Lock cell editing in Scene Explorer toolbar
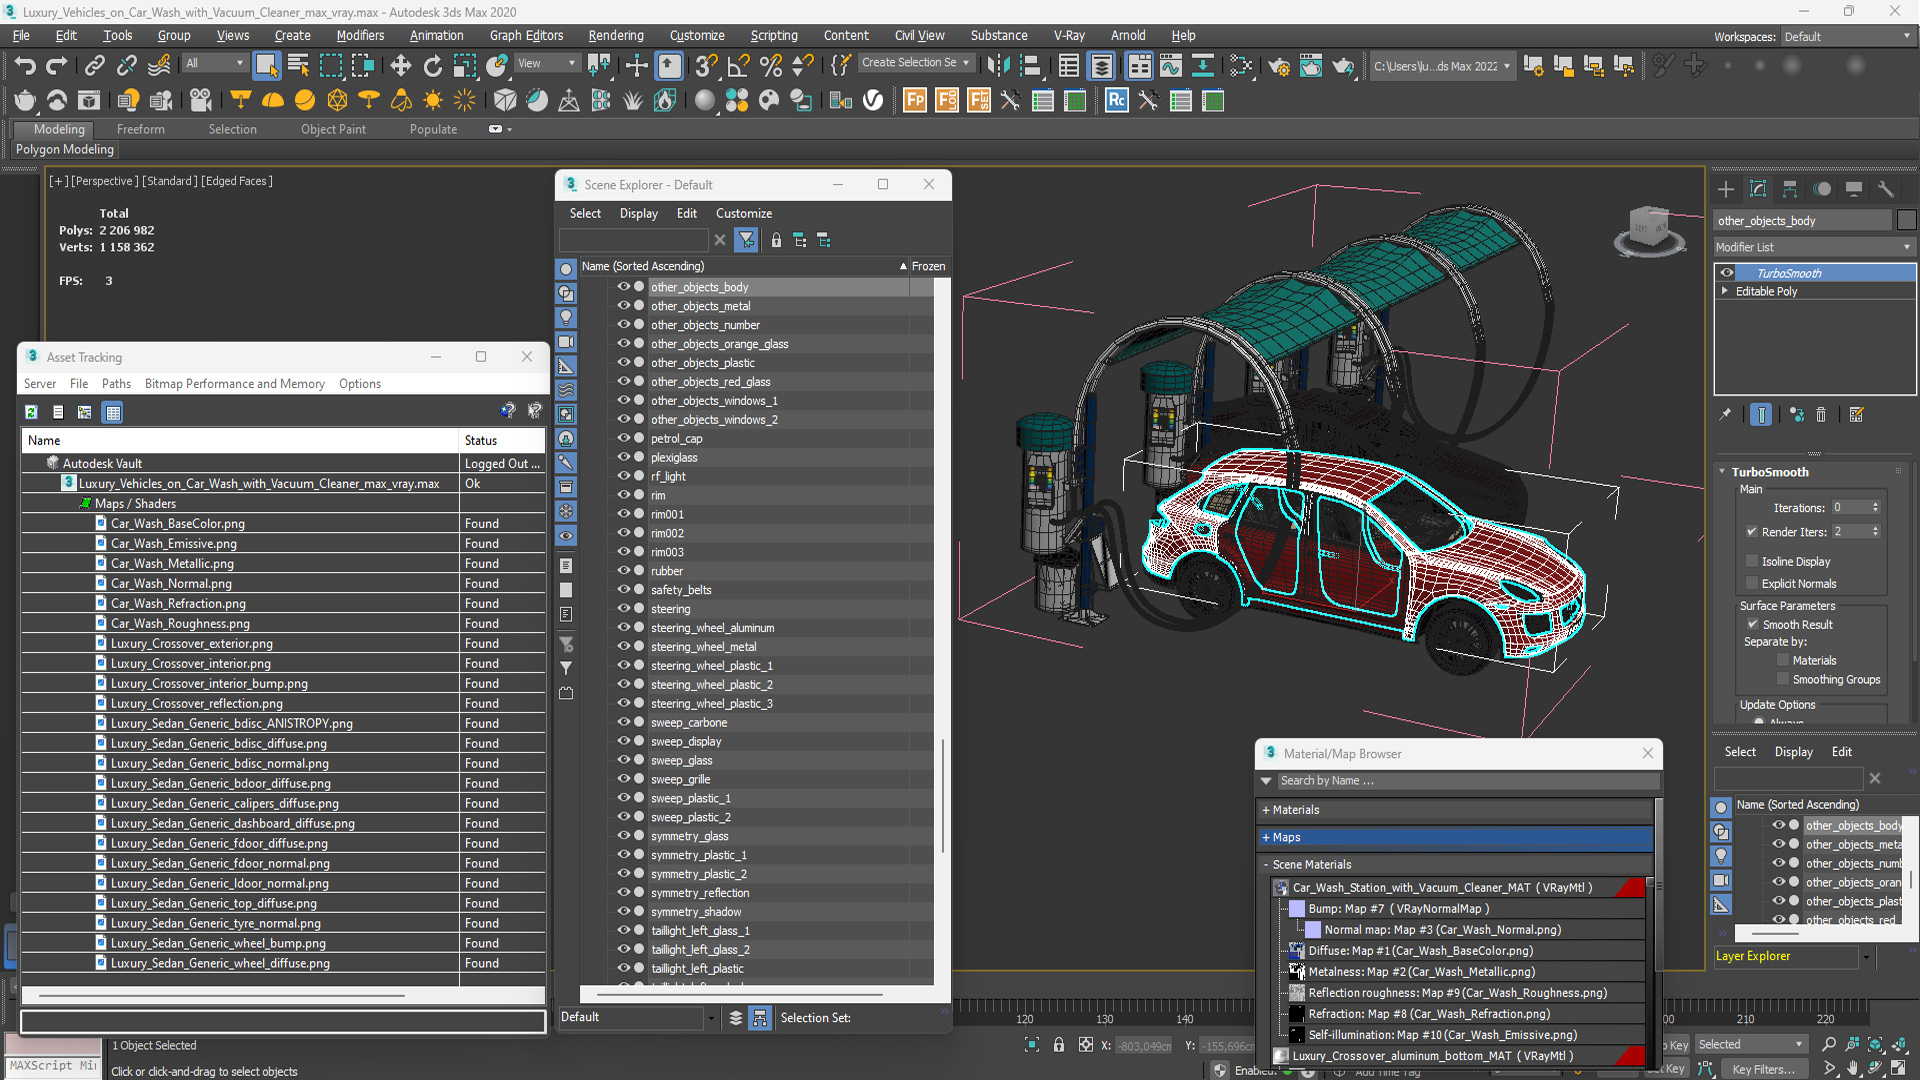 coord(776,240)
